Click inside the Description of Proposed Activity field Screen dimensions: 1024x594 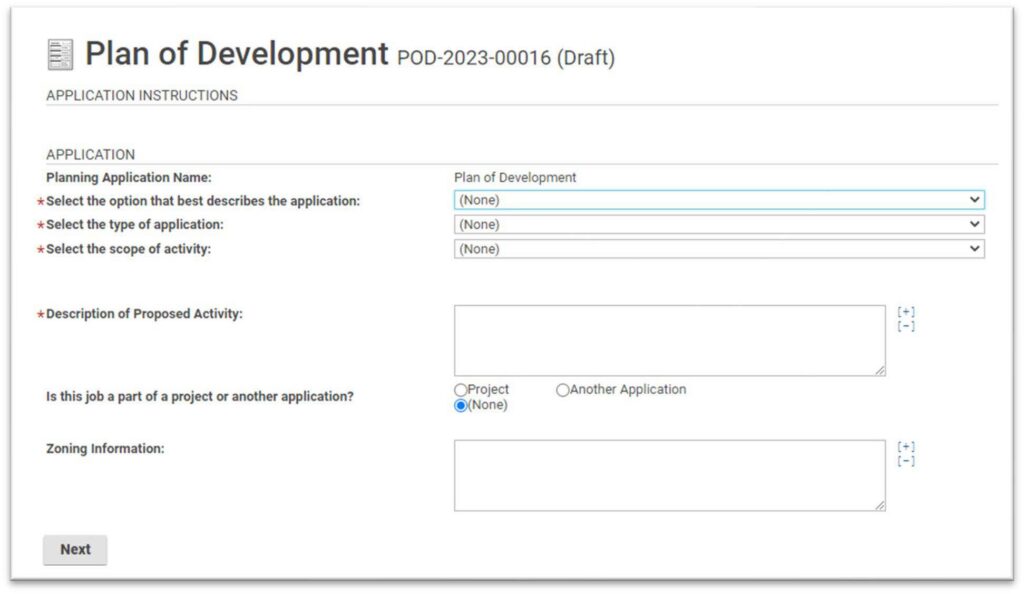tap(670, 338)
